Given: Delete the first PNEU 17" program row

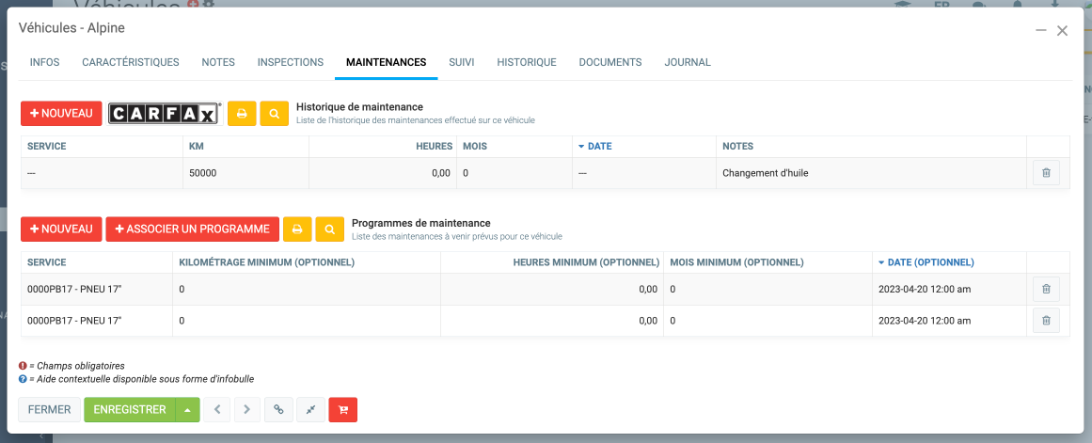Looking at the screenshot, I should 1046,289.
